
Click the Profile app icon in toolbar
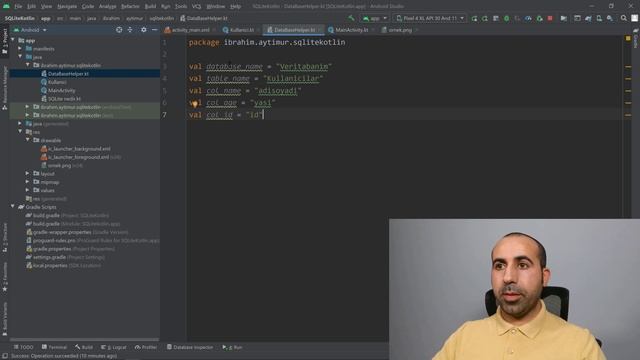point(528,18)
